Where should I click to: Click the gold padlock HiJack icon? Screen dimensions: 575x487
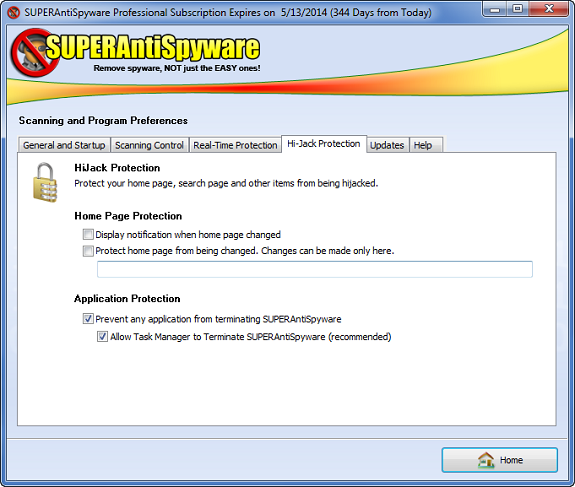point(45,182)
